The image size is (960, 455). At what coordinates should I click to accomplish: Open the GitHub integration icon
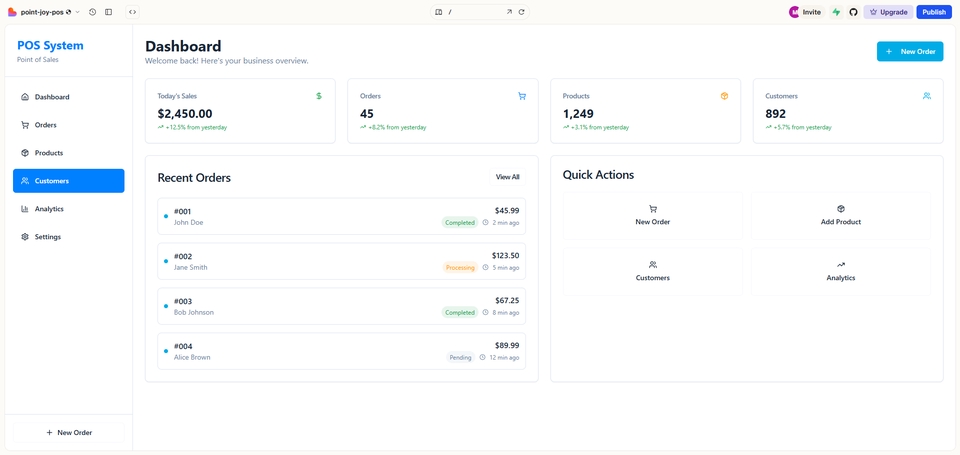[853, 12]
